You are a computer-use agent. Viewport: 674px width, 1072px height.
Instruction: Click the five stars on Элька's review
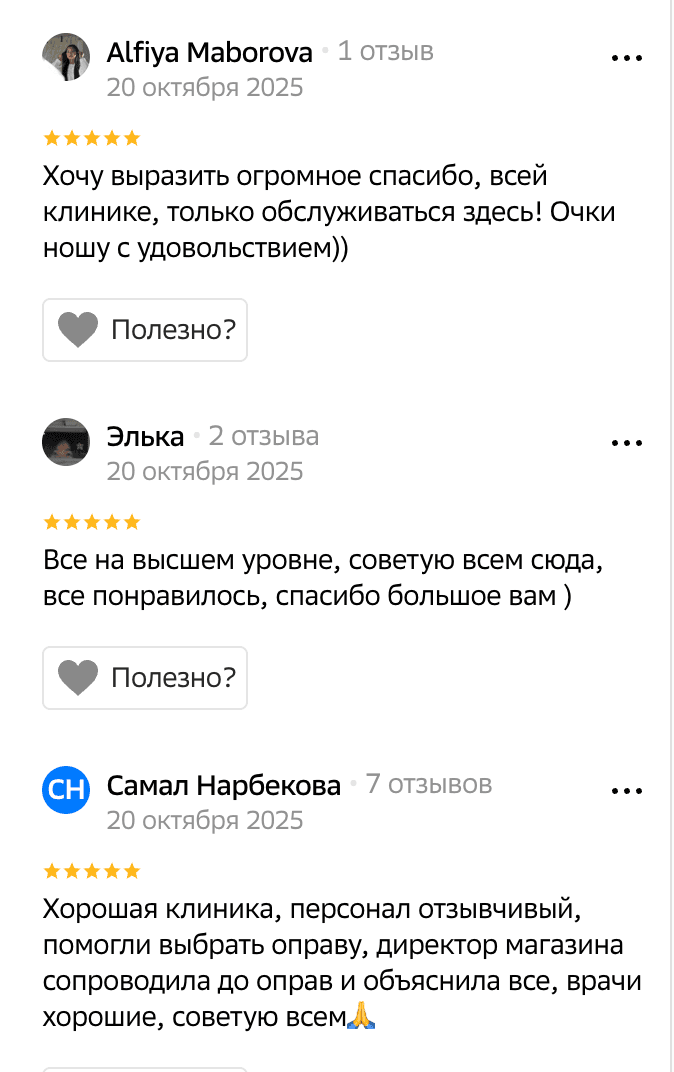tap(91, 522)
